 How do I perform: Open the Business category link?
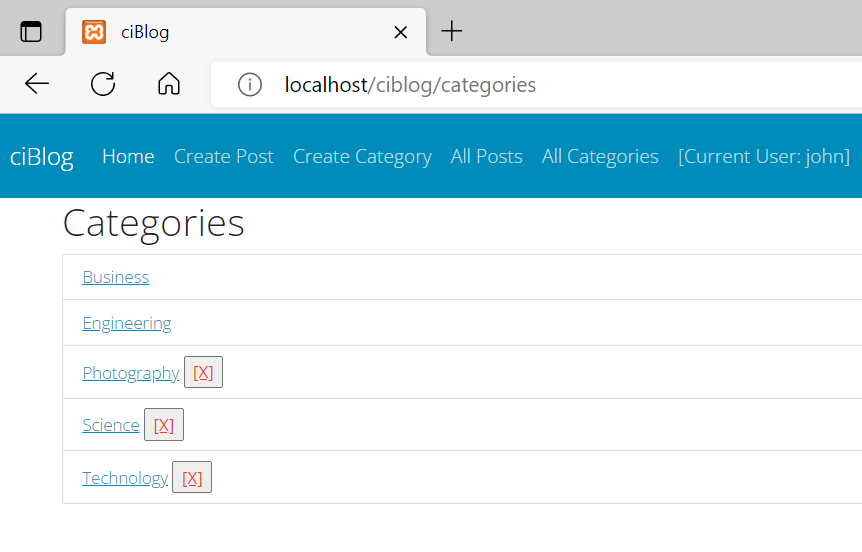click(x=115, y=277)
